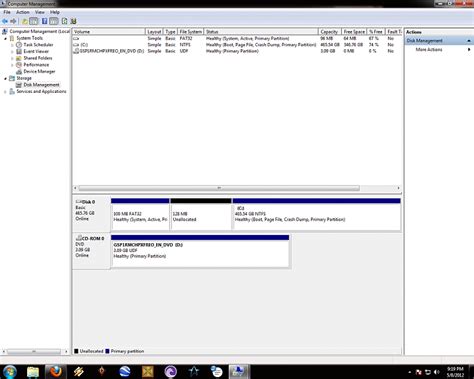The image size is (474, 379).
Task: Toggle the Show/Hide Console Tree toolbar icon
Action: click(34, 21)
